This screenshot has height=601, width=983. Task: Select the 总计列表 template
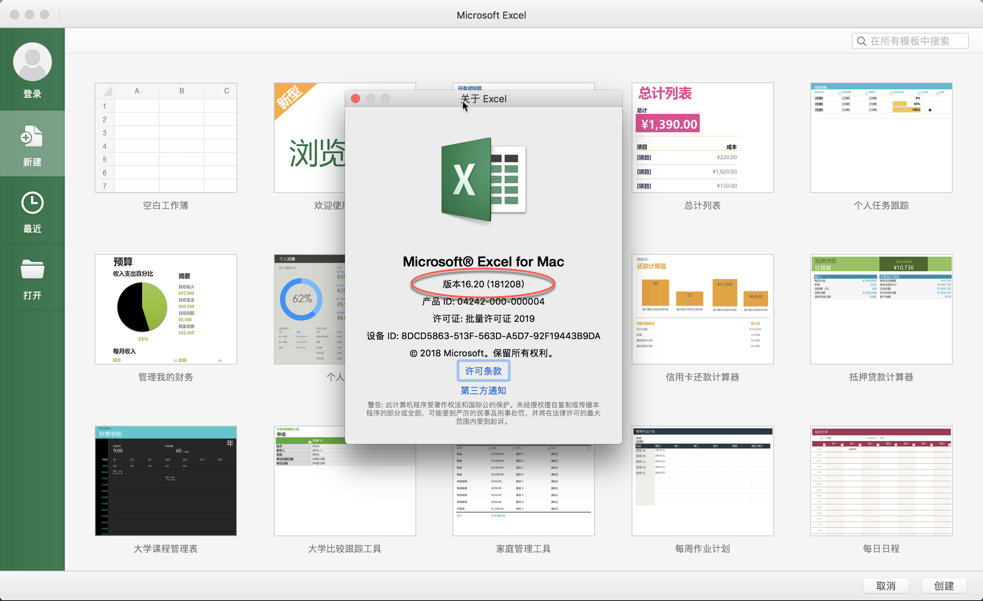coord(702,135)
